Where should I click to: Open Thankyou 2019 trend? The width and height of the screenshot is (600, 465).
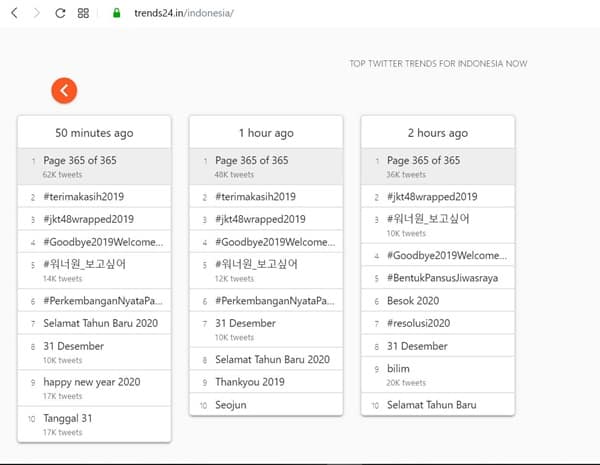click(x=249, y=382)
